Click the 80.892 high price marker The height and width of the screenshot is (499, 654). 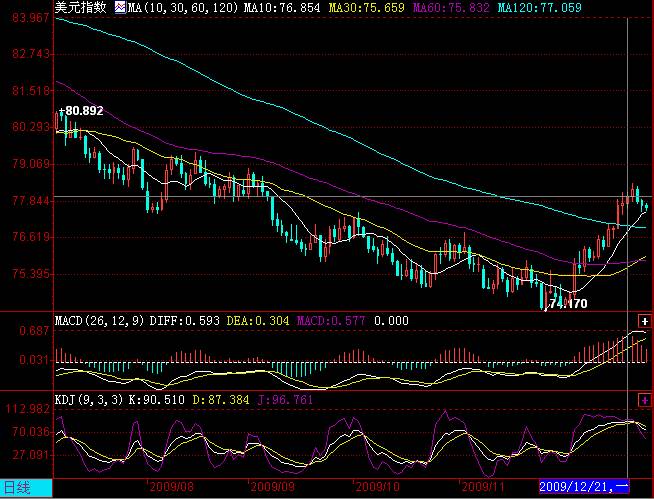point(84,111)
